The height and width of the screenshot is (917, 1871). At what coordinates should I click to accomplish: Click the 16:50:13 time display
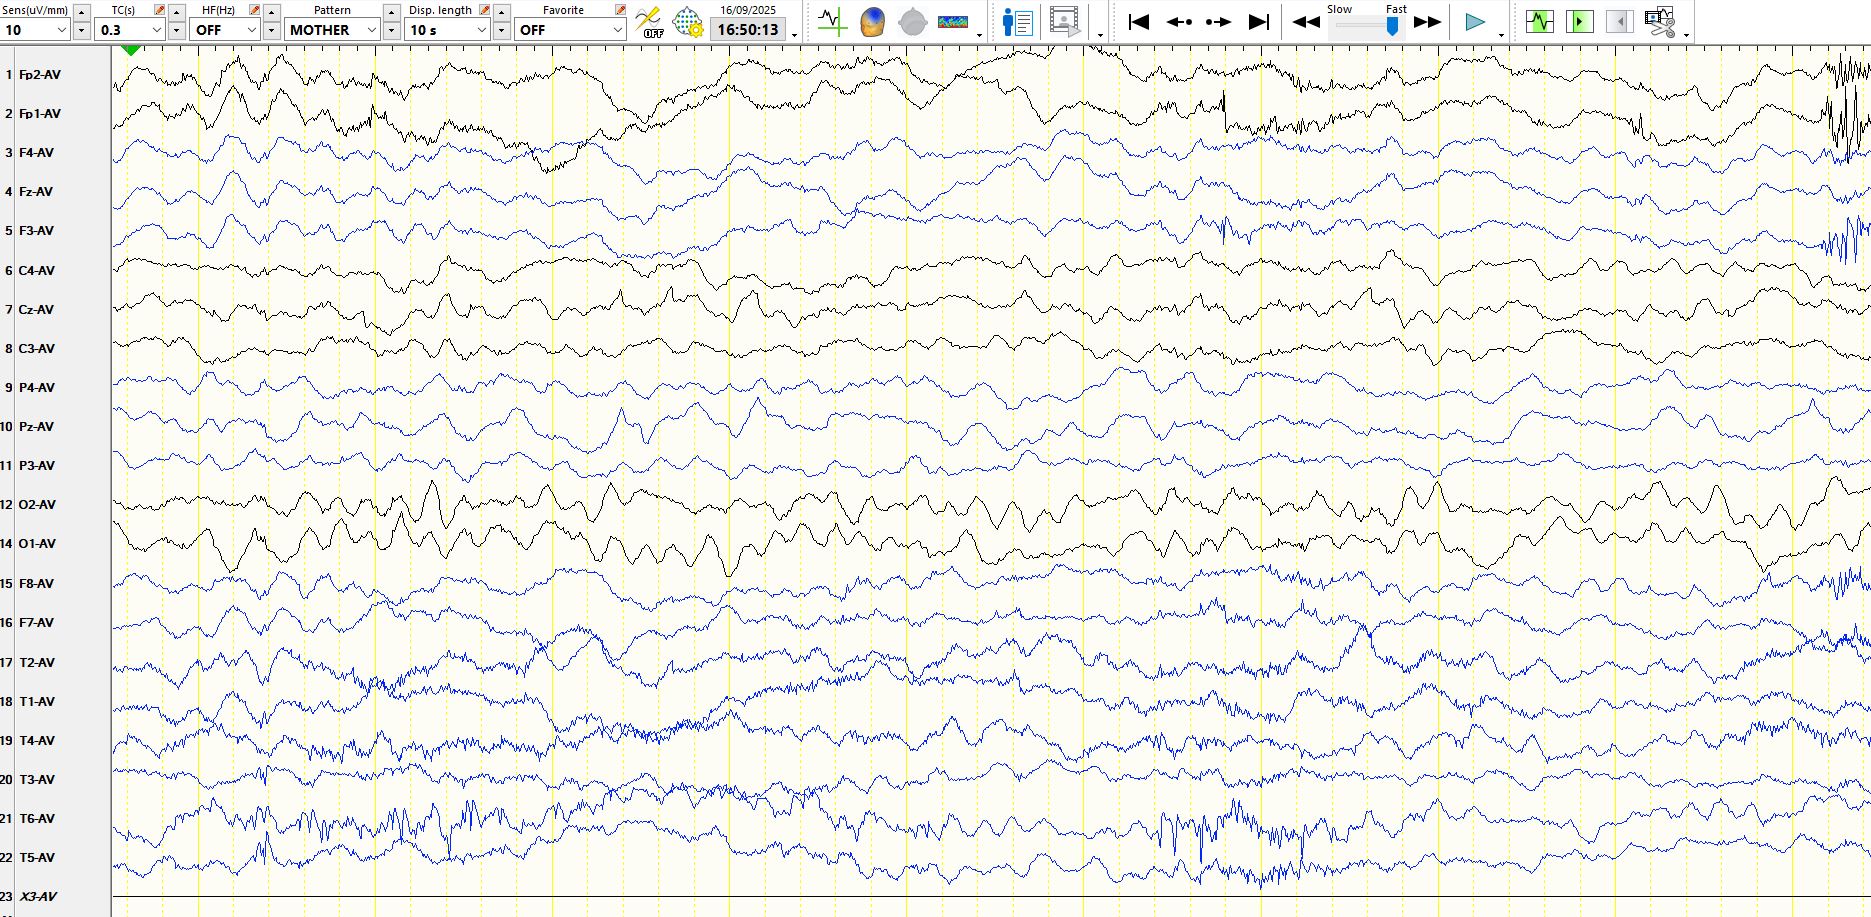pyautogui.click(x=748, y=30)
